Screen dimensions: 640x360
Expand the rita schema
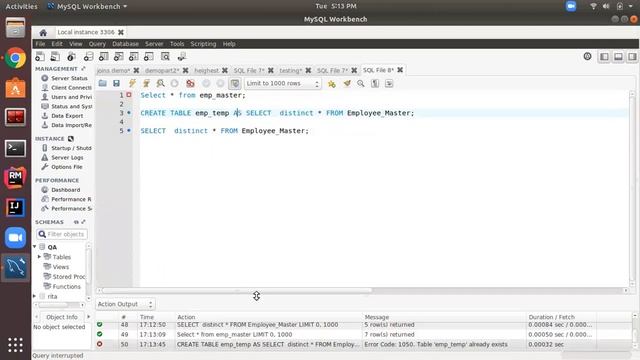(x=35, y=296)
